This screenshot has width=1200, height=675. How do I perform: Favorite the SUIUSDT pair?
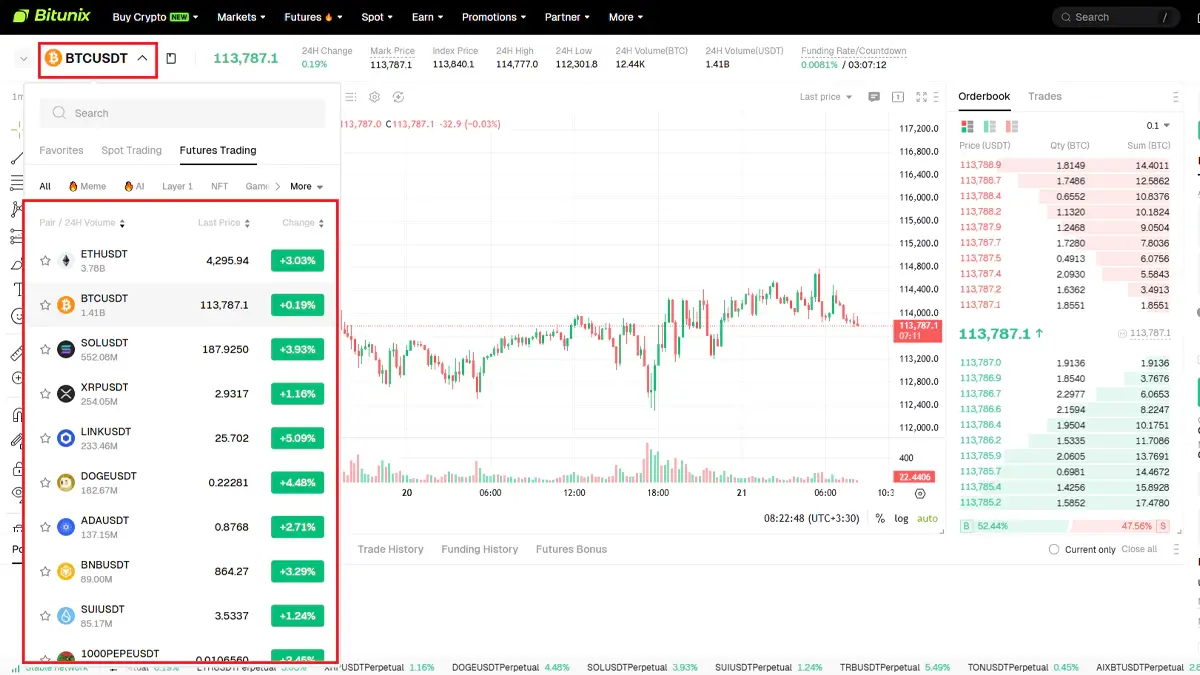click(x=45, y=616)
